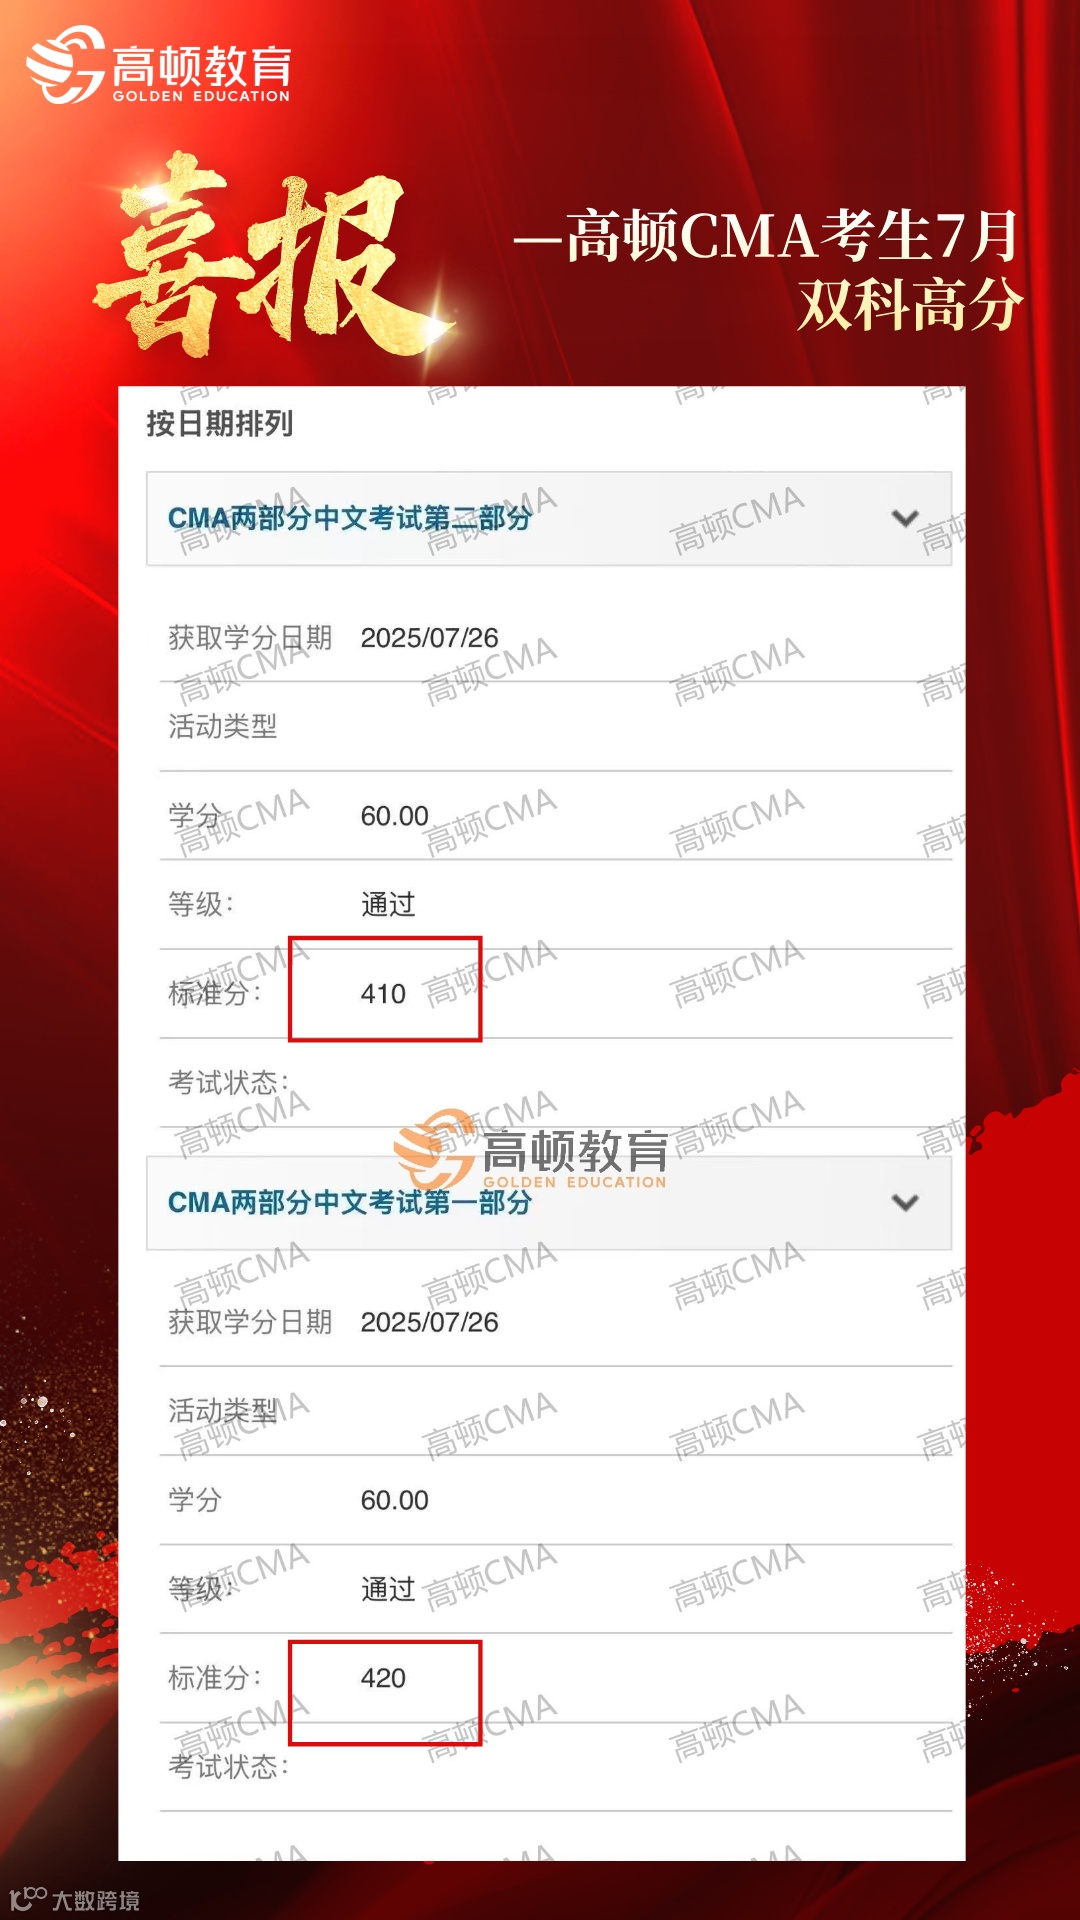
Task: Click the 活动类型 label under 第一部分
Action: pos(222,1411)
